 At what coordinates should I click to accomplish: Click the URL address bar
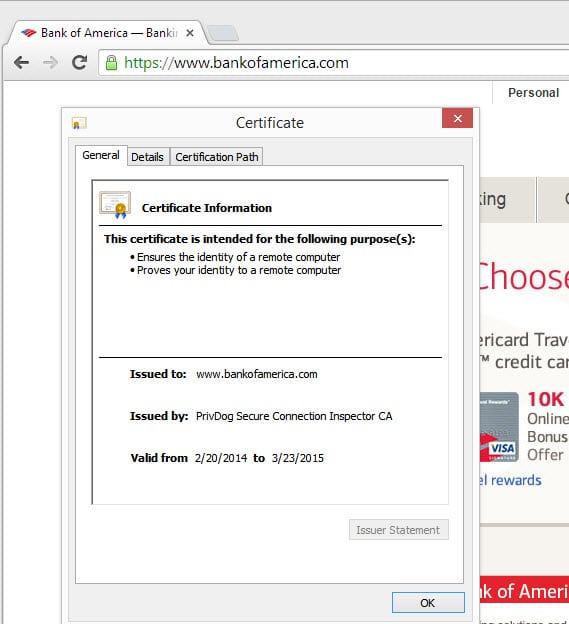click(x=333, y=63)
